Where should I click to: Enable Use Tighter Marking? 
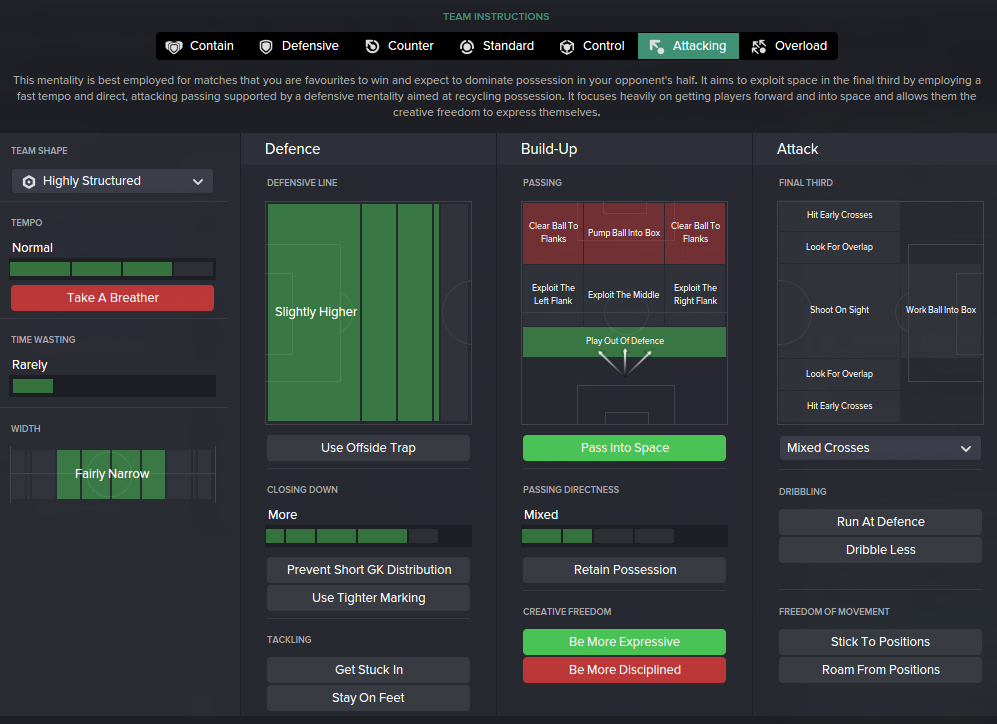pyautogui.click(x=368, y=598)
